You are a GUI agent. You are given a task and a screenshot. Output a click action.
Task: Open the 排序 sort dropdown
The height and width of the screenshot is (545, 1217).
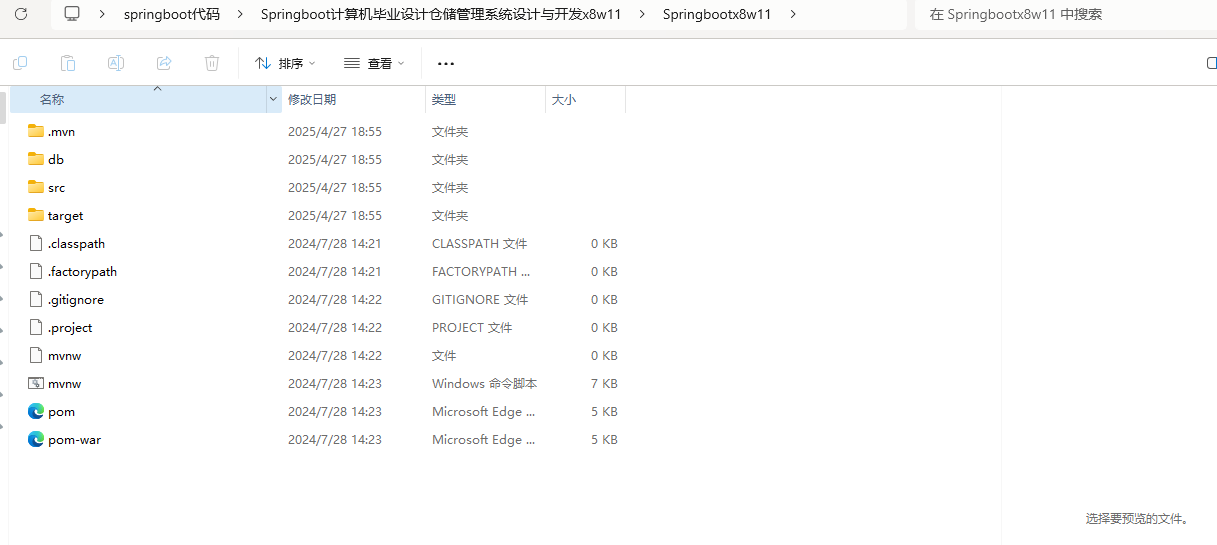click(x=285, y=63)
